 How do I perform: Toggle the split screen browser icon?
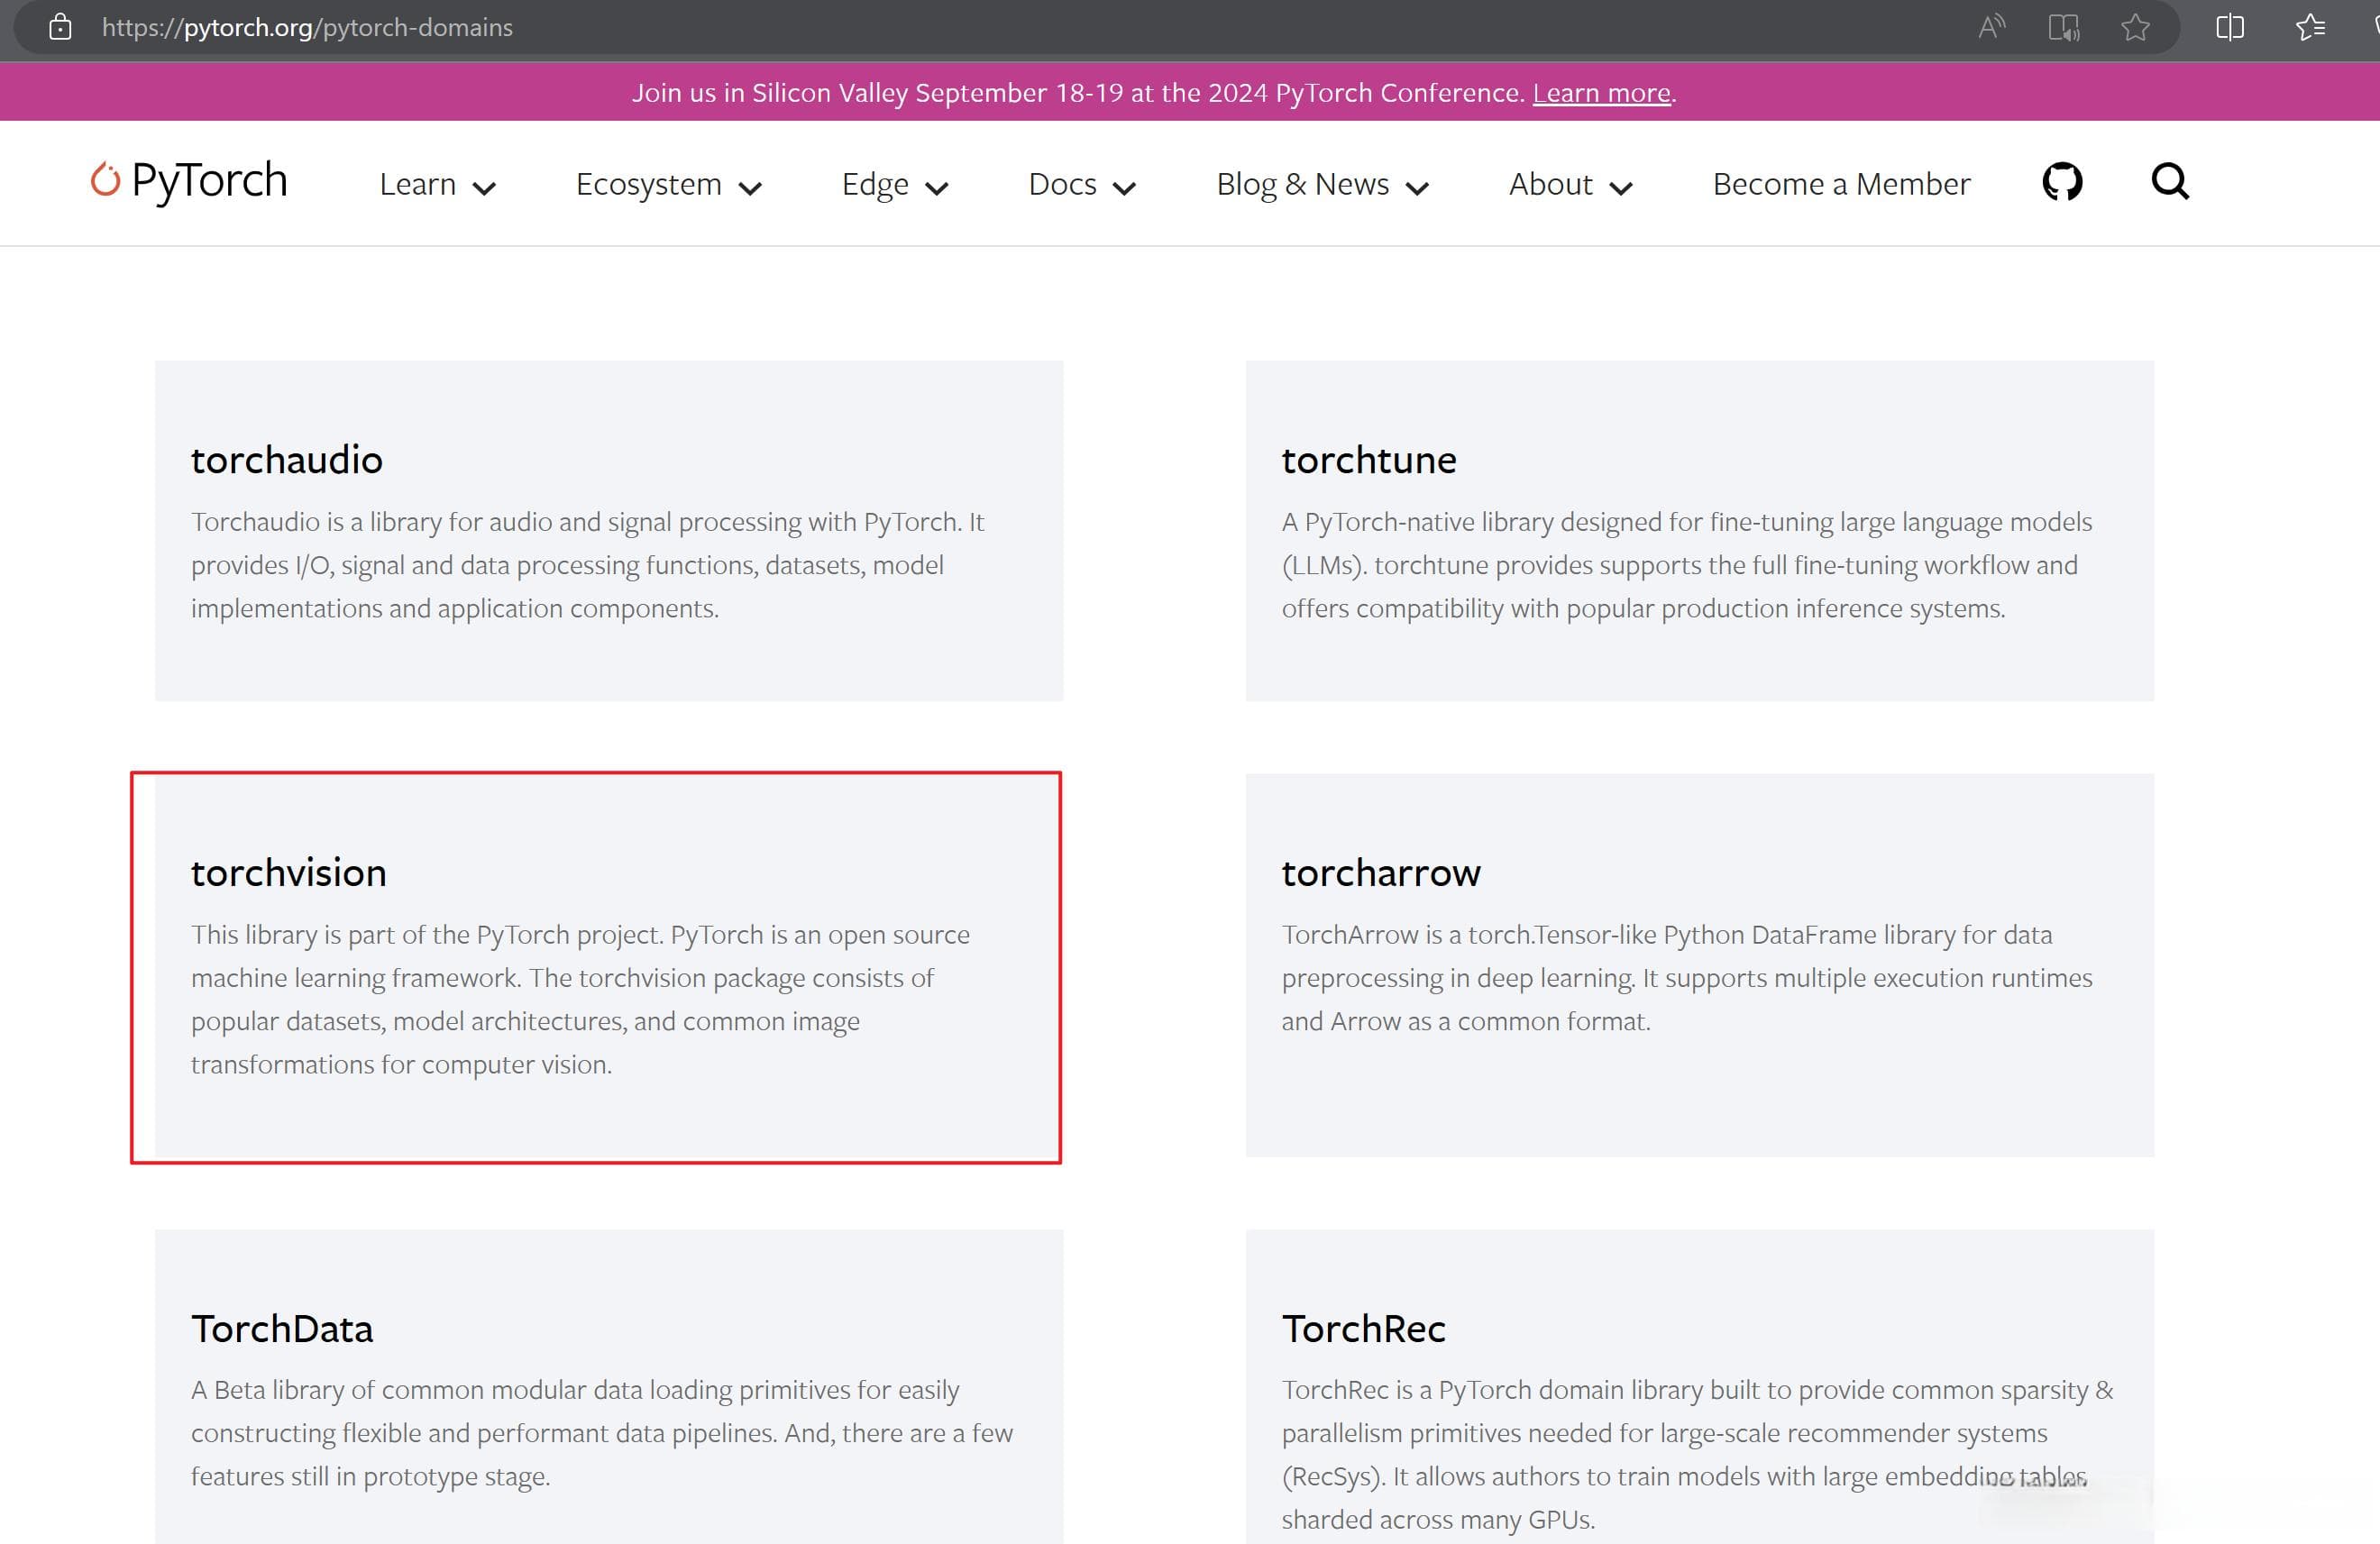[2230, 27]
